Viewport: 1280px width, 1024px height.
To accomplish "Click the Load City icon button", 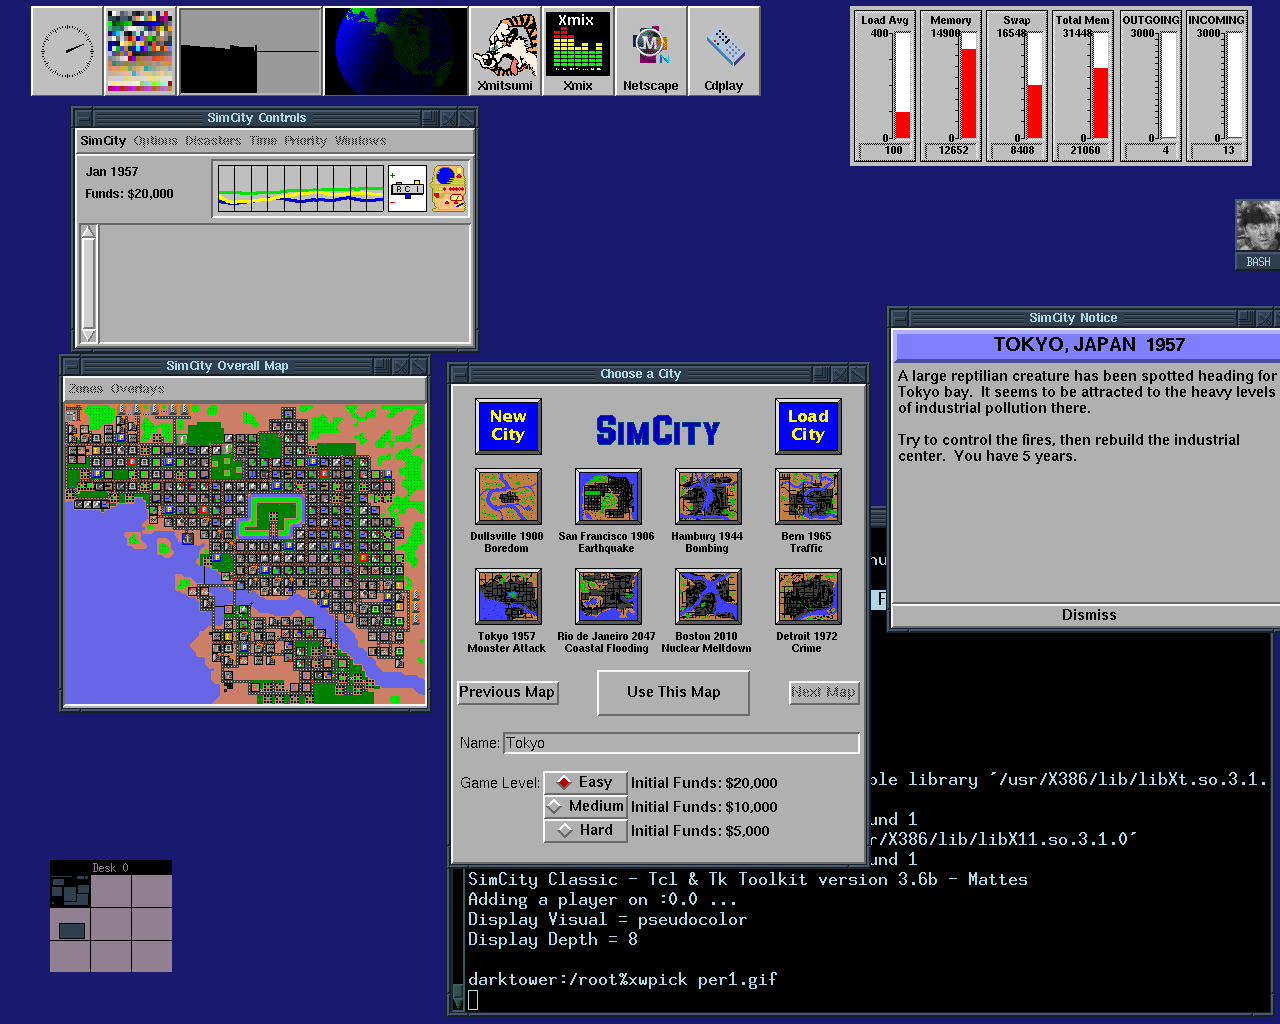I will coord(808,426).
